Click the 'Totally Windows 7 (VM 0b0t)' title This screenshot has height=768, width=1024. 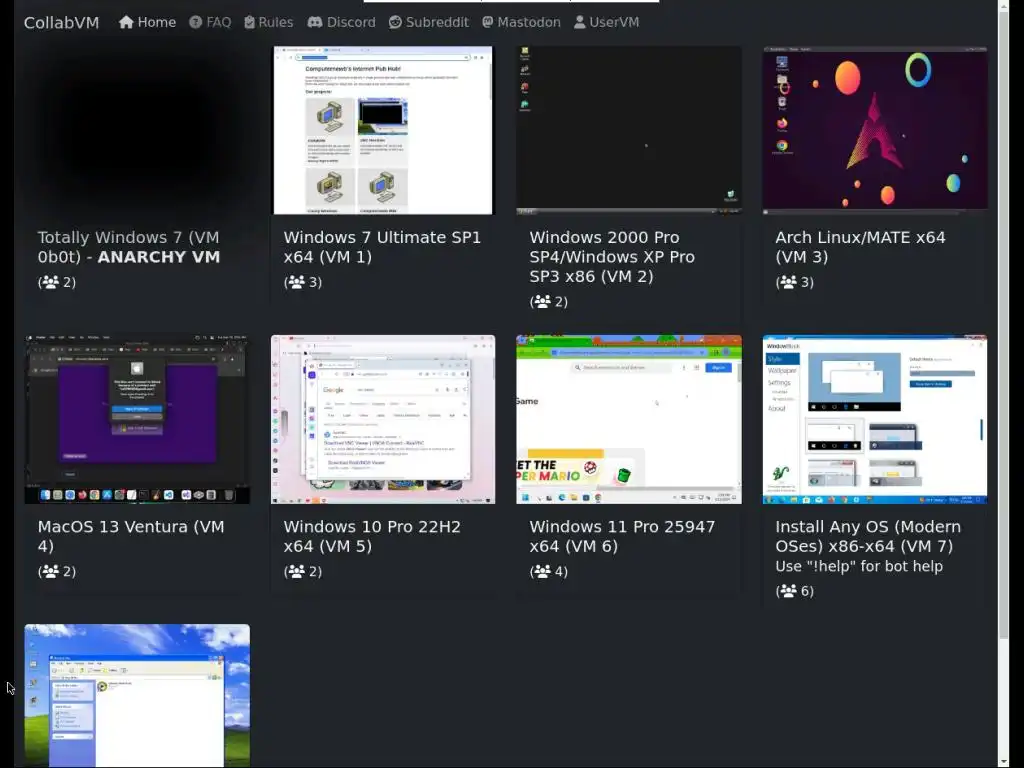(x=129, y=247)
